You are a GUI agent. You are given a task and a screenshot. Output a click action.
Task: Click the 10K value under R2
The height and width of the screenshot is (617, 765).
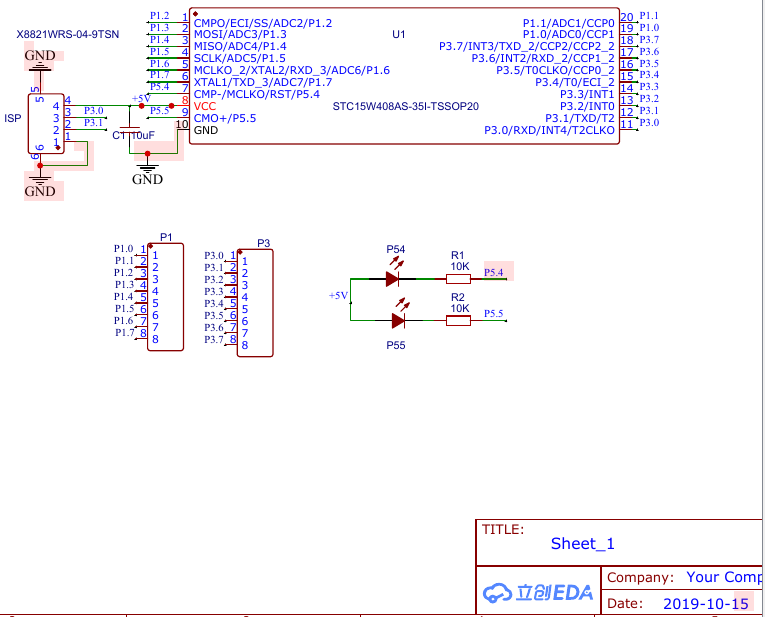[460, 309]
